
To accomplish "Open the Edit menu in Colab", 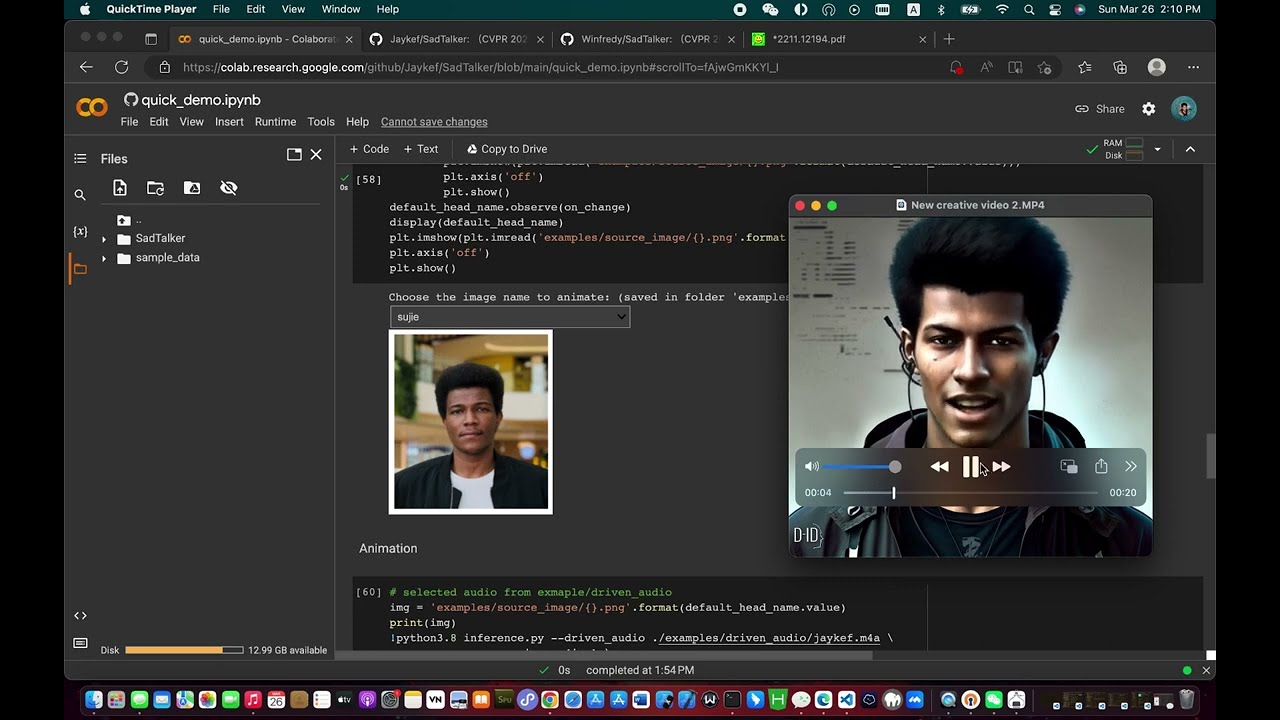I will (x=159, y=122).
